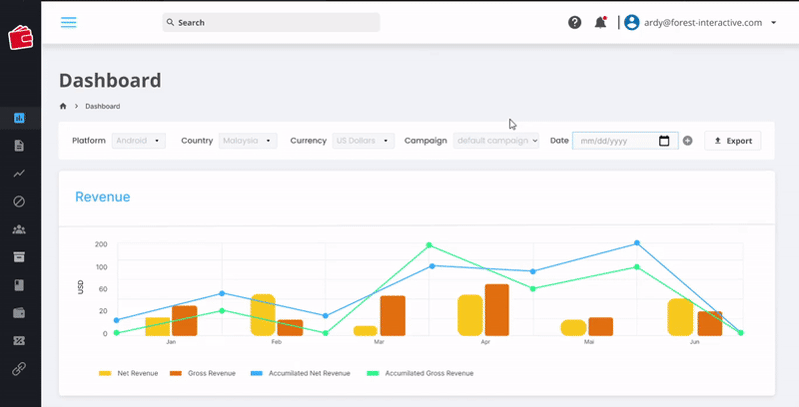Image resolution: width=799 pixels, height=407 pixels.
Task: Click the Date mm/dd/yyyy input field
Action: (625, 141)
